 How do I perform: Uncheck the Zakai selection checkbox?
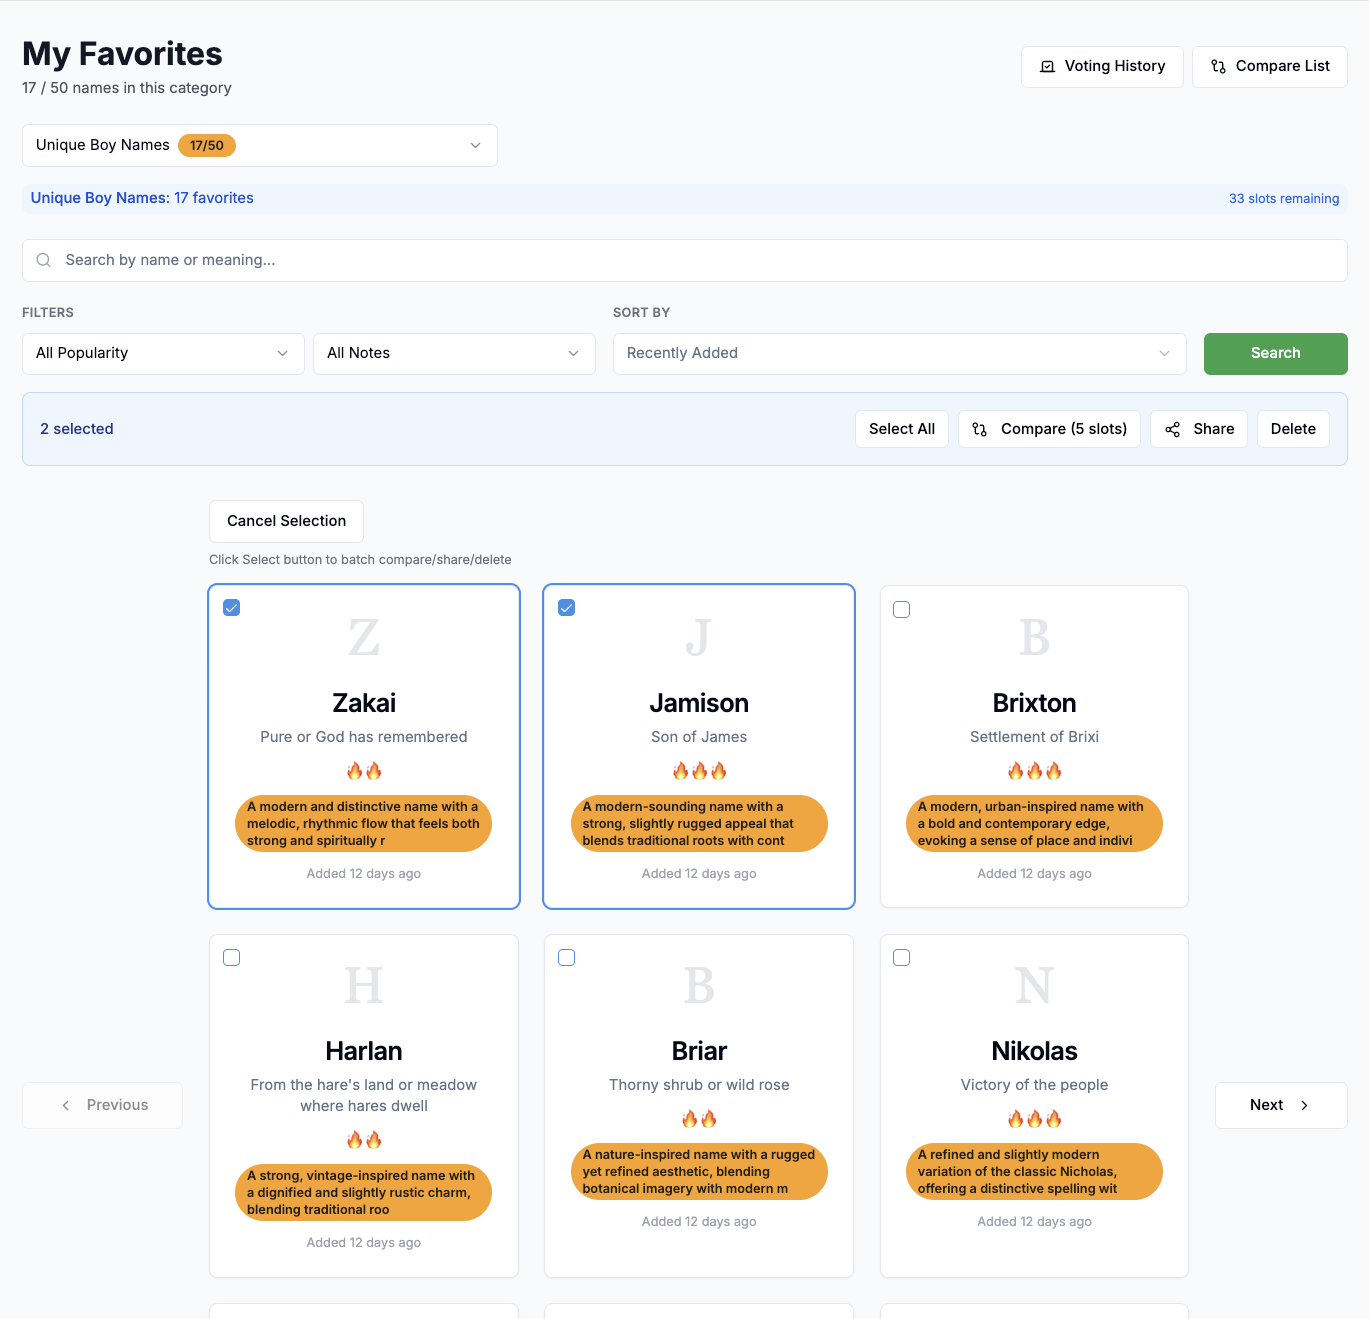click(231, 607)
